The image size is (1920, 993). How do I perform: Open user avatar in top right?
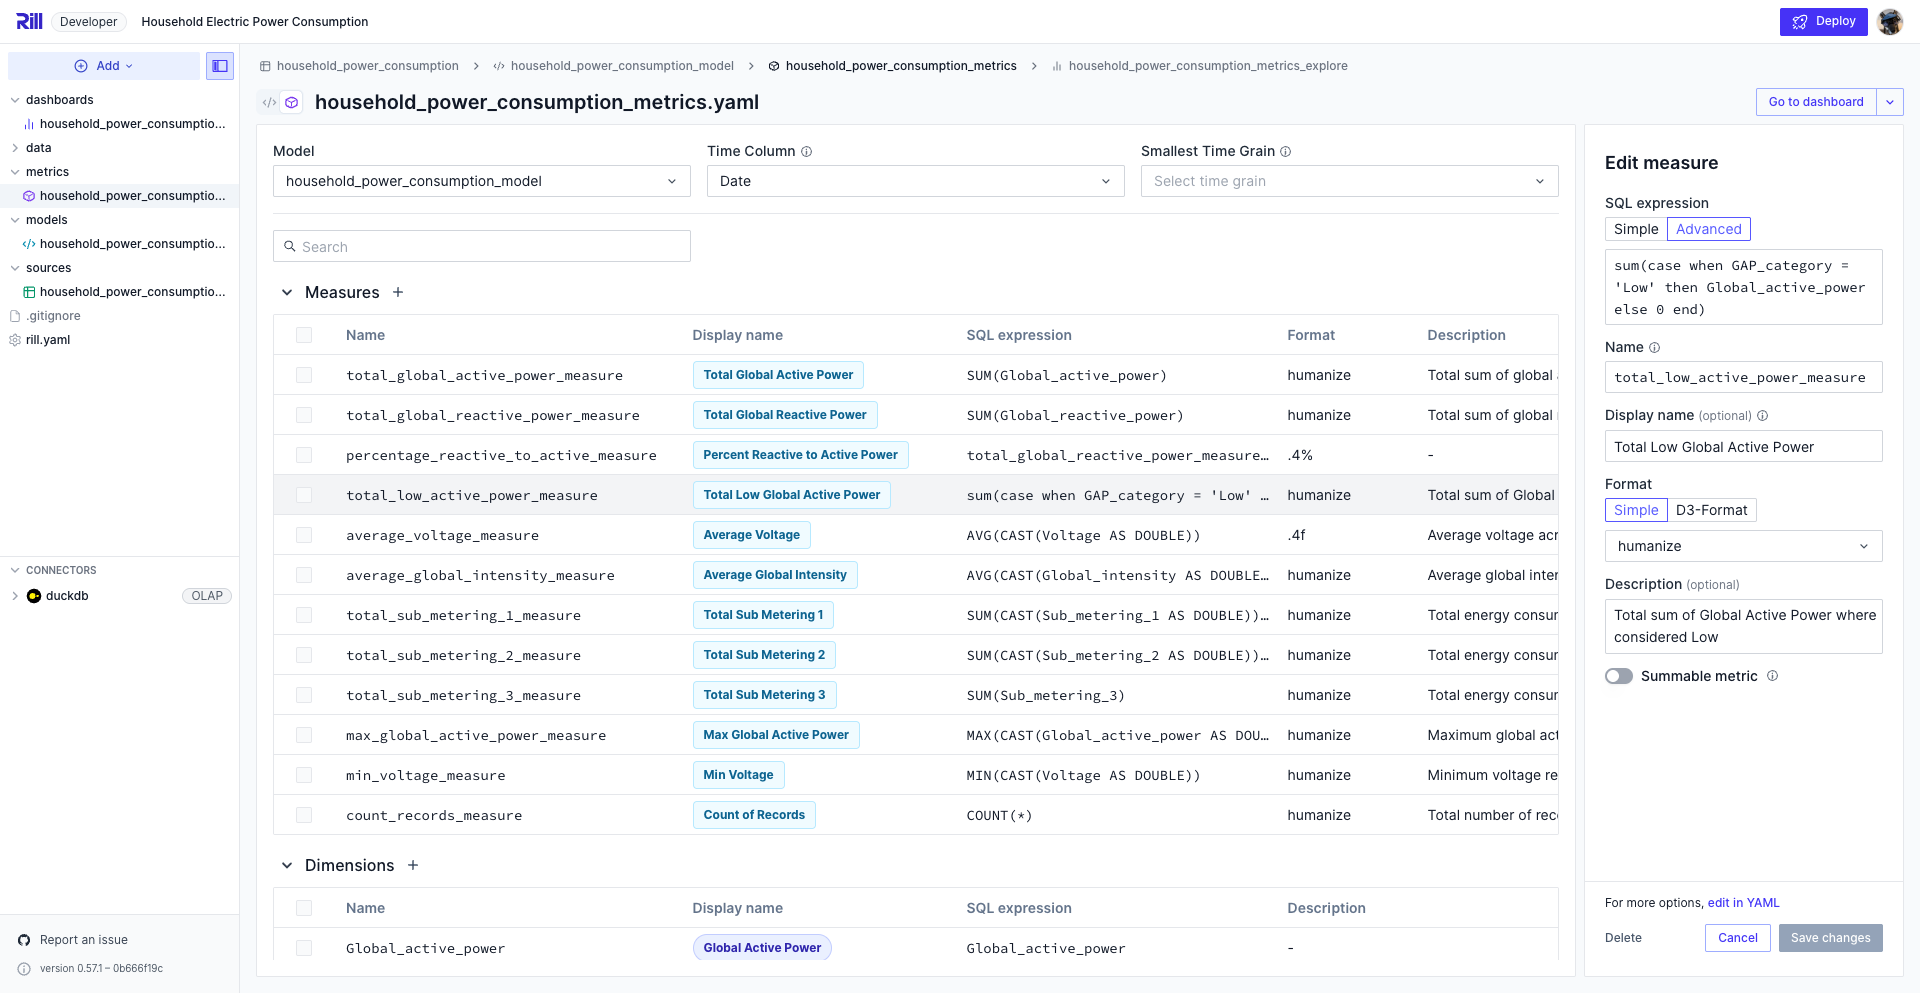pyautogui.click(x=1890, y=22)
